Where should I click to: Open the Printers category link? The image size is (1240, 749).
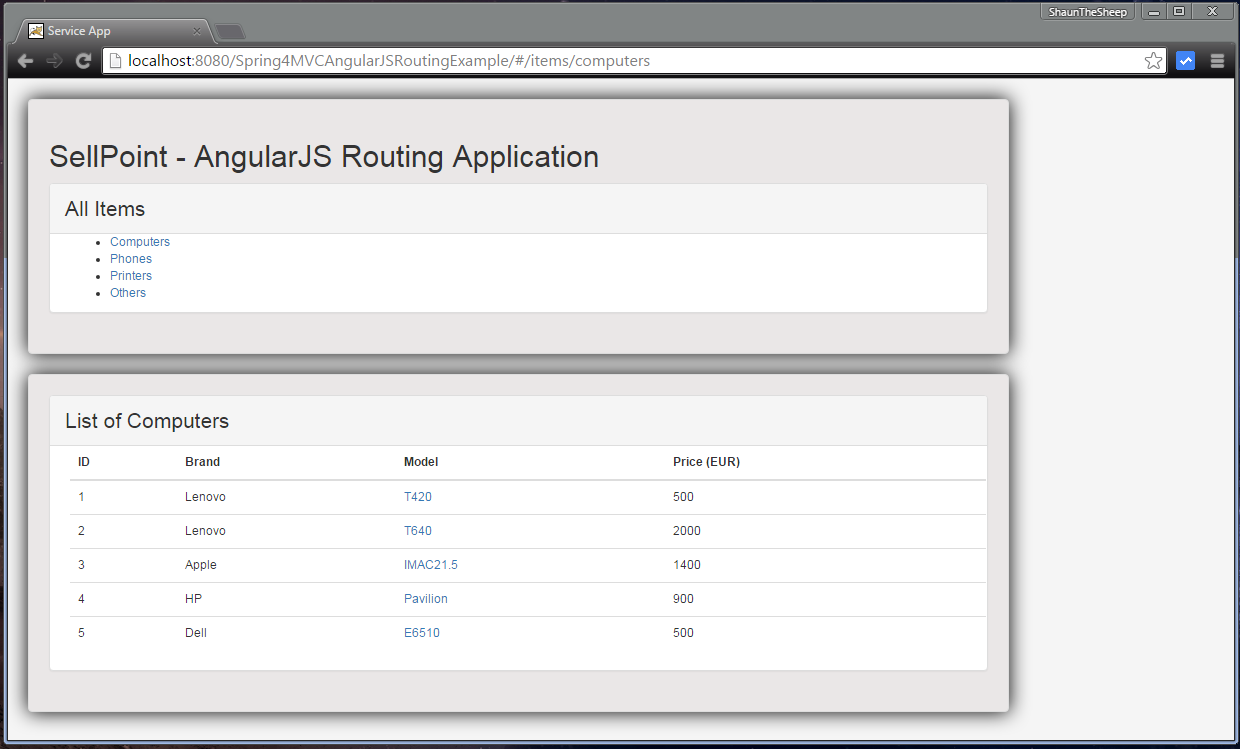coord(131,275)
